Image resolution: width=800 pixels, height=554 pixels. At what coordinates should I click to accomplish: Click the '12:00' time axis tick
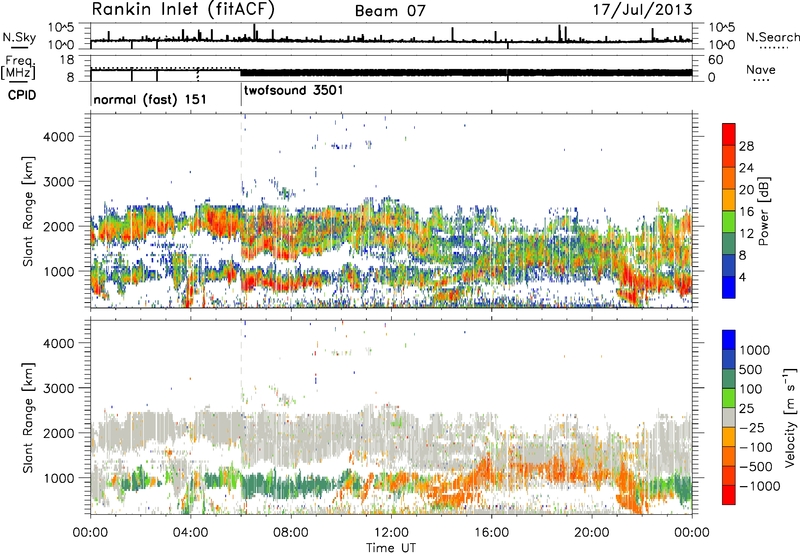click(391, 533)
